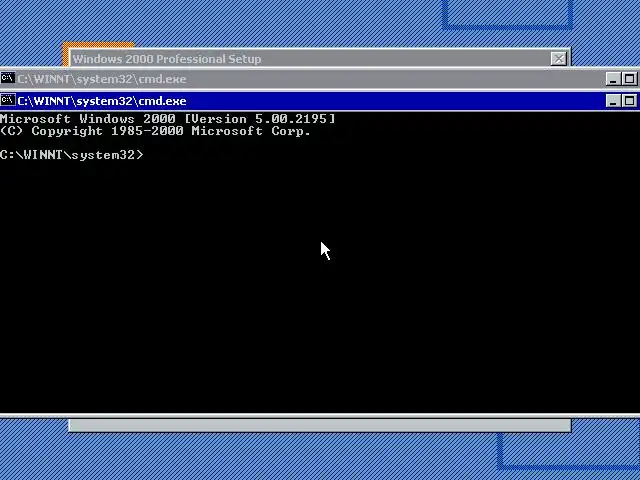Image resolution: width=640 pixels, height=480 pixels.
Task: Click the Copyright 1985-2000 Microsoft Corp. line
Action: coord(155,131)
